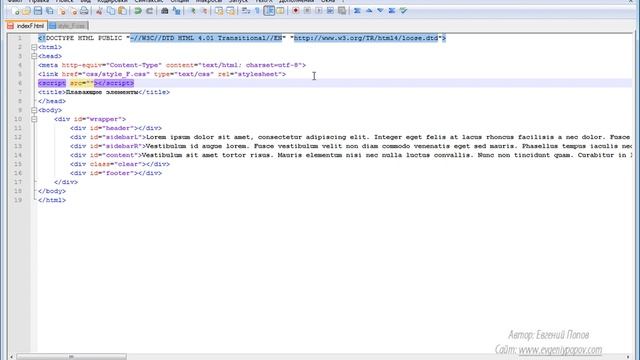Click the closing </body> tag

coord(52,191)
